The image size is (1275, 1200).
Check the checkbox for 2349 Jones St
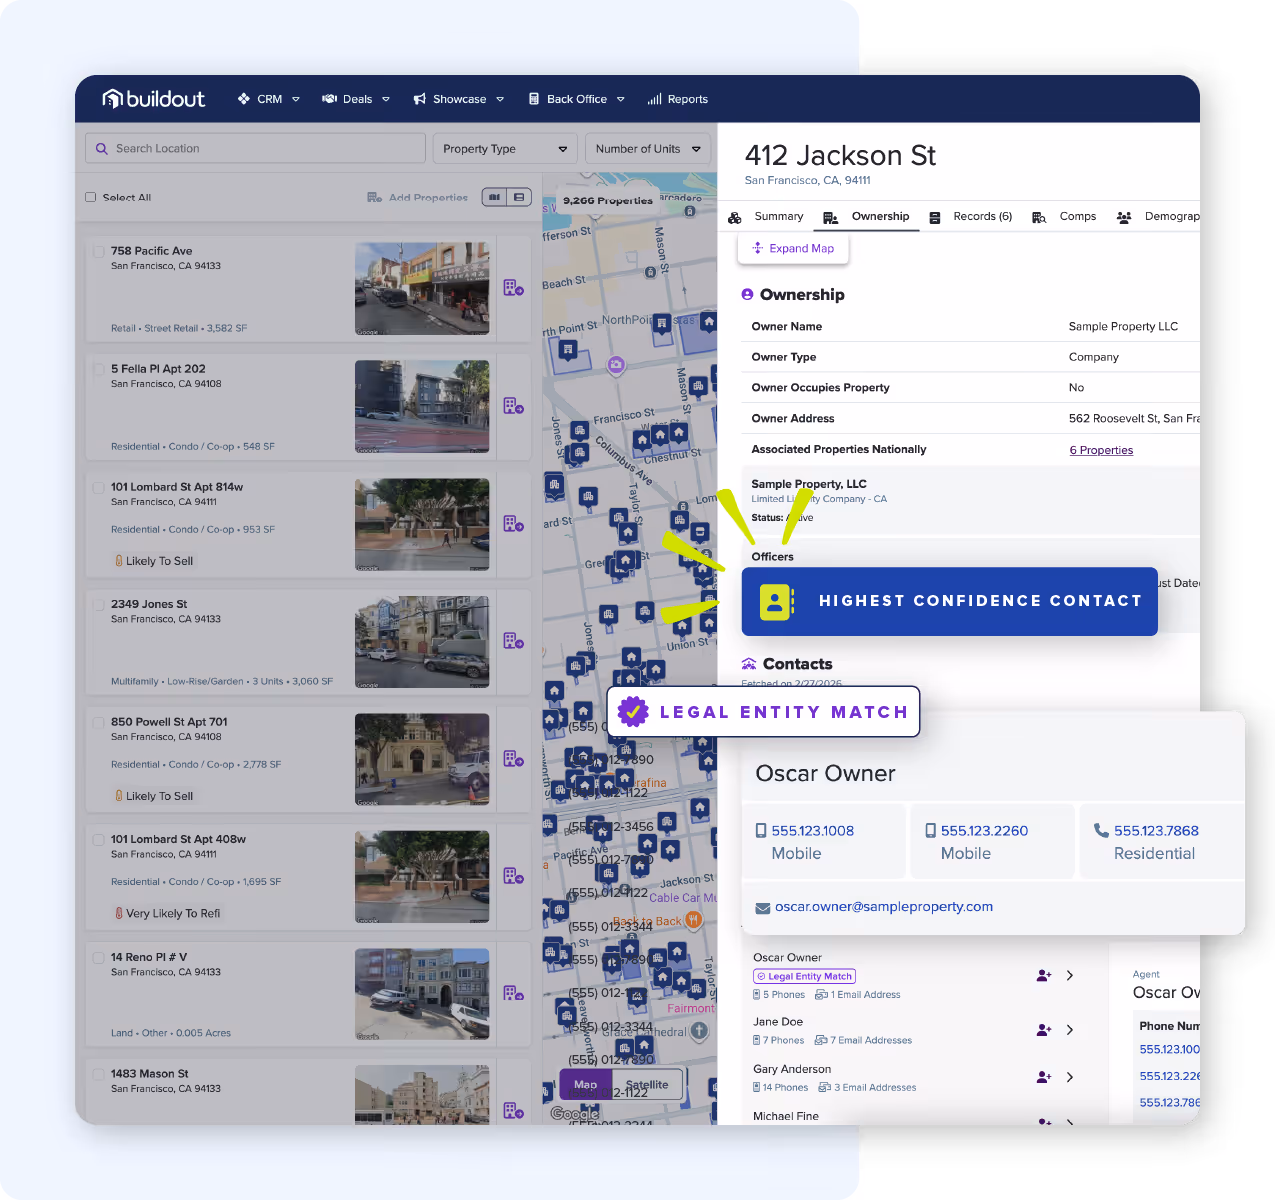97,603
